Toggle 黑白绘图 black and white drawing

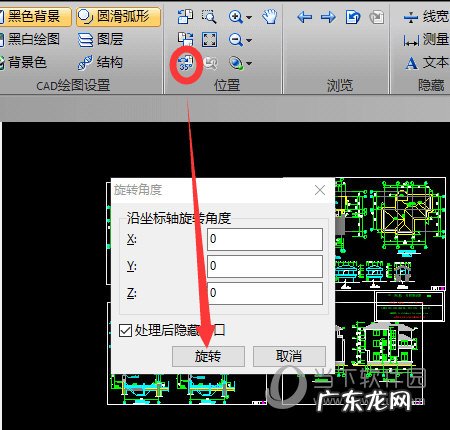[x=30, y=39]
